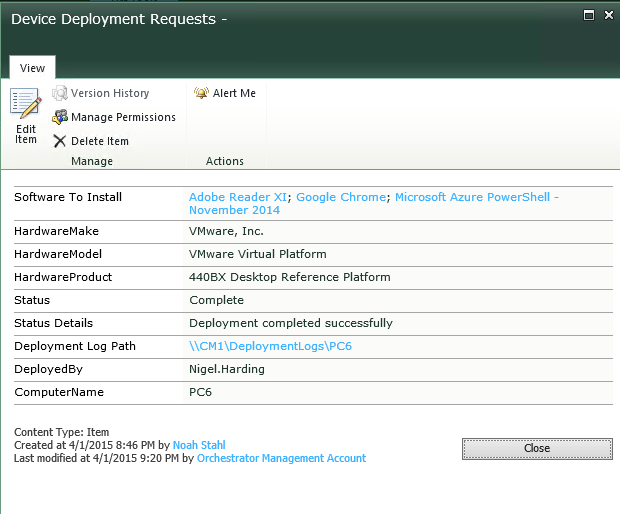
Task: Open Orchestrator Management Account link
Action: 281,458
